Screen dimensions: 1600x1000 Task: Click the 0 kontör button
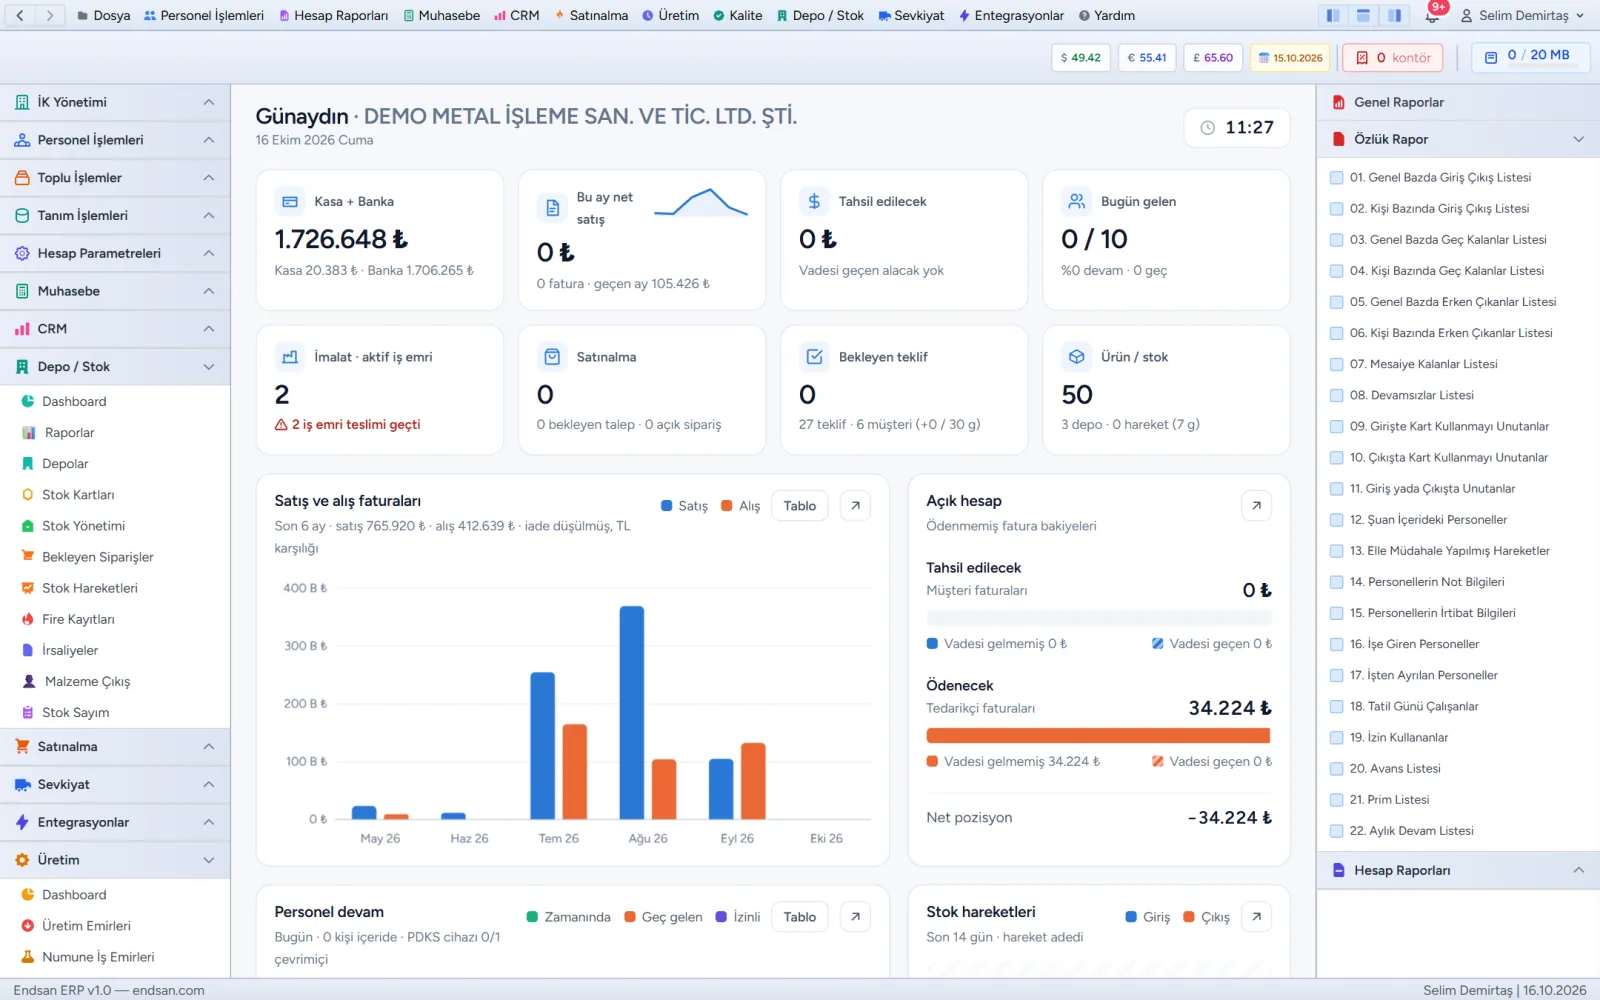[x=1393, y=58]
